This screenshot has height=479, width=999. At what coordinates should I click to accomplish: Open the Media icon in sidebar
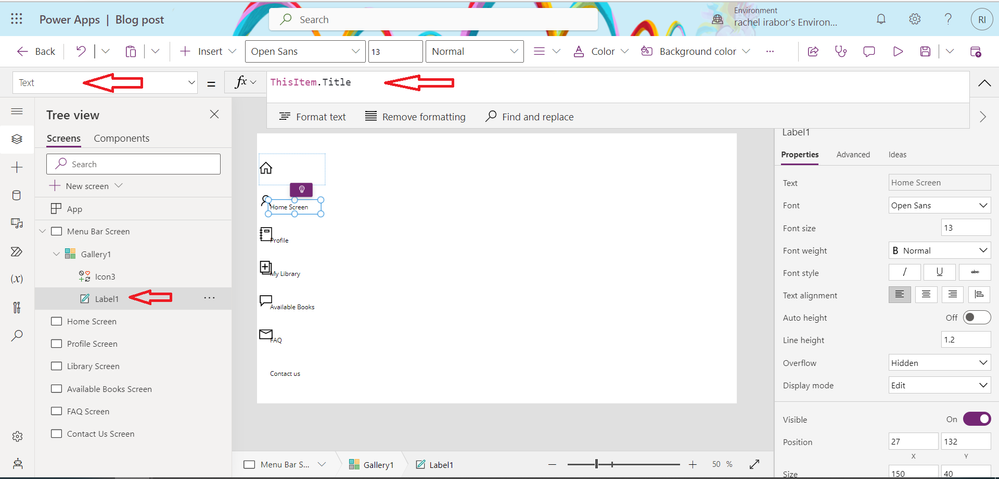click(17, 223)
